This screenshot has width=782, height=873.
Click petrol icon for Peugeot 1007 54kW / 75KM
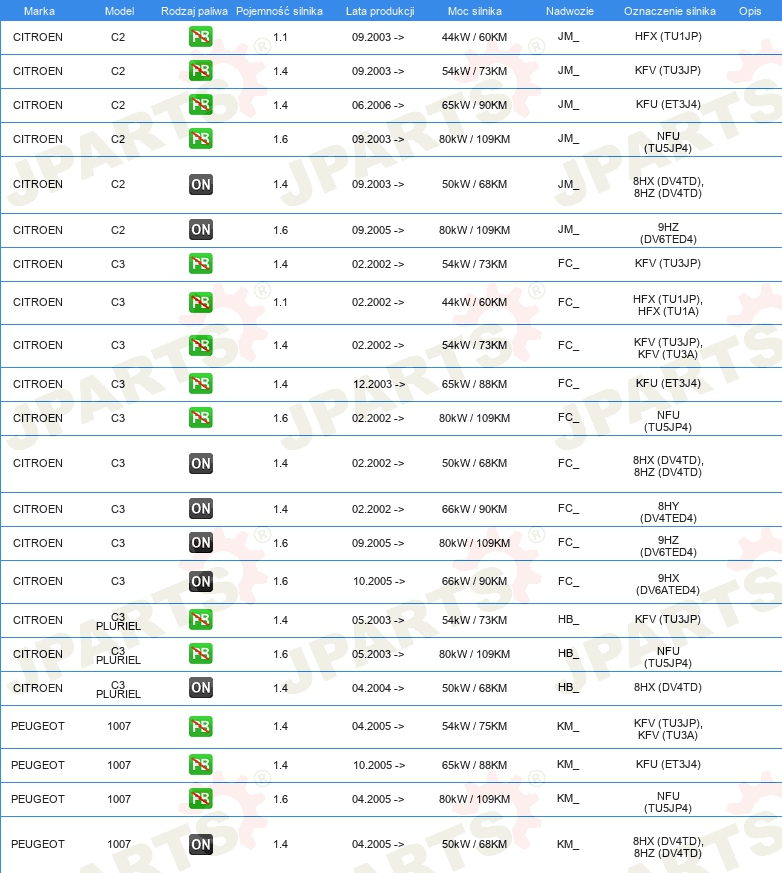tap(200, 727)
